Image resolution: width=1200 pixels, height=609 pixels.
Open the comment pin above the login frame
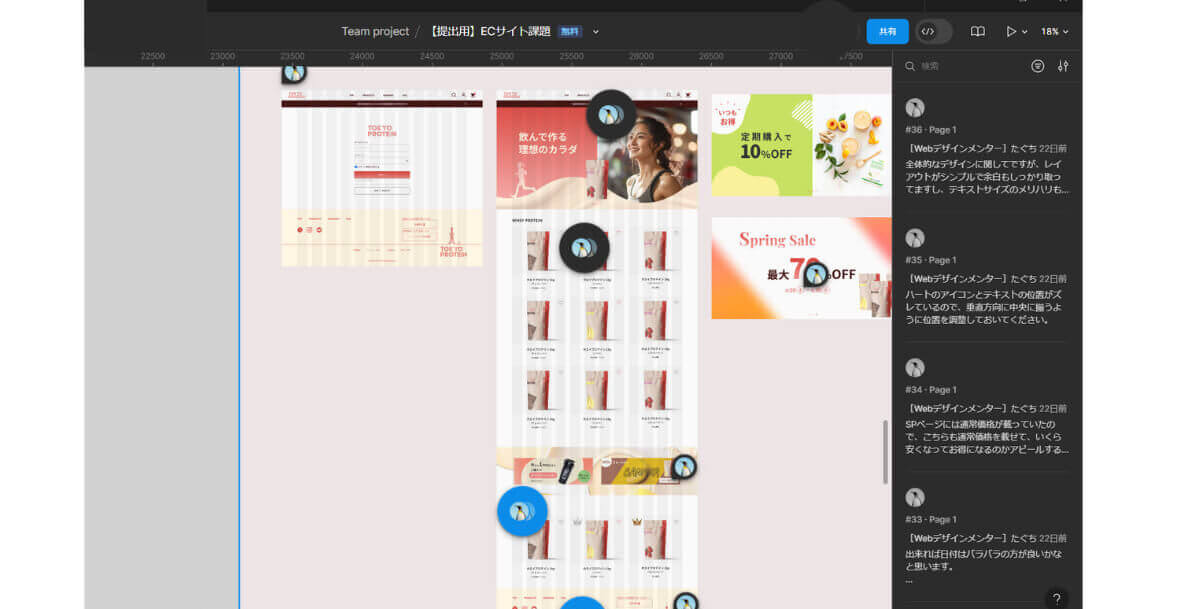coord(294,72)
